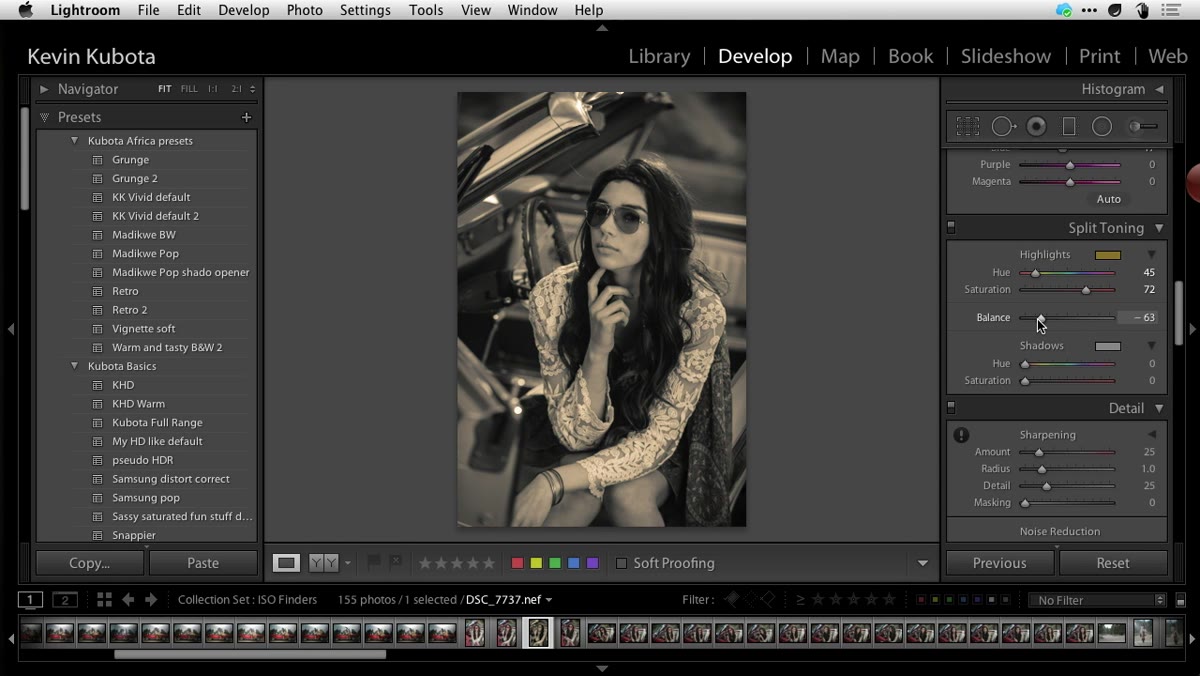Switch to Loupe view in toolbar

click(x=287, y=563)
